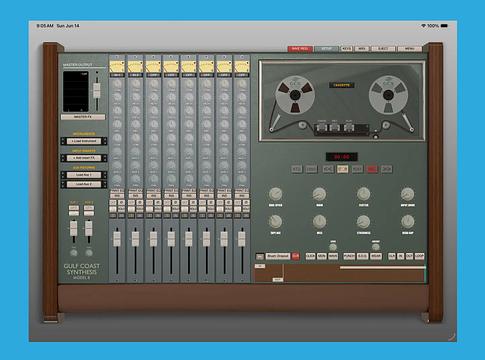
Task: Open channel 1 selector below its VU meter
Action: [x=117, y=75]
